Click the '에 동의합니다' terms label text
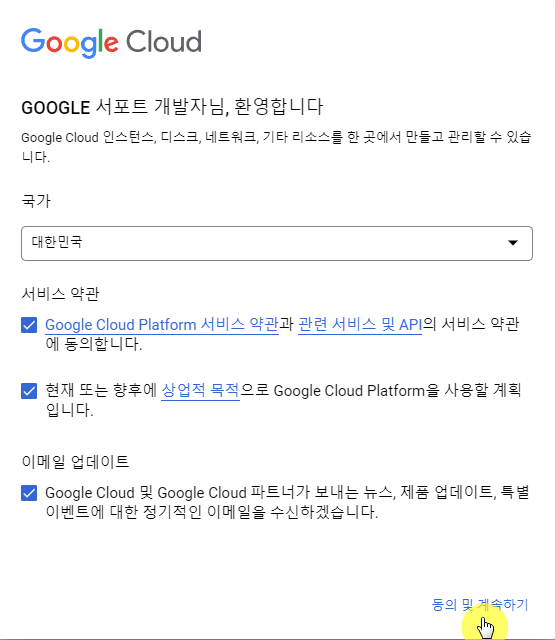 (93, 344)
